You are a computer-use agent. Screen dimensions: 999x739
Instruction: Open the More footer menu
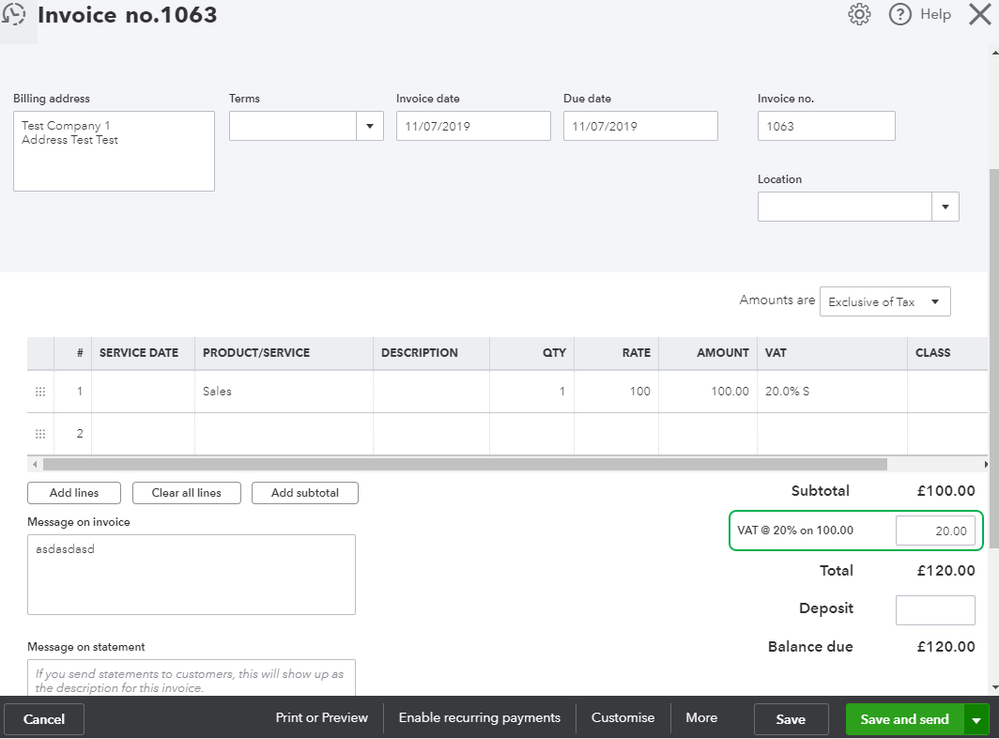click(x=701, y=718)
